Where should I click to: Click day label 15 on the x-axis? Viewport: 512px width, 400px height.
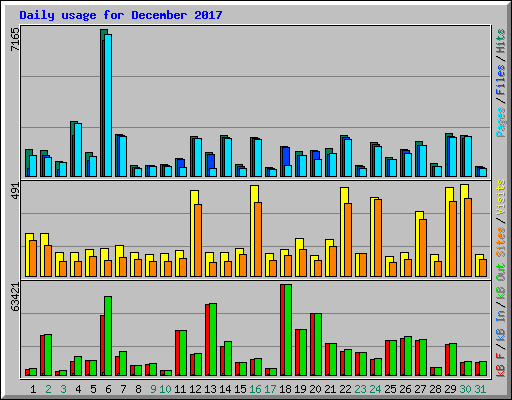(240, 389)
